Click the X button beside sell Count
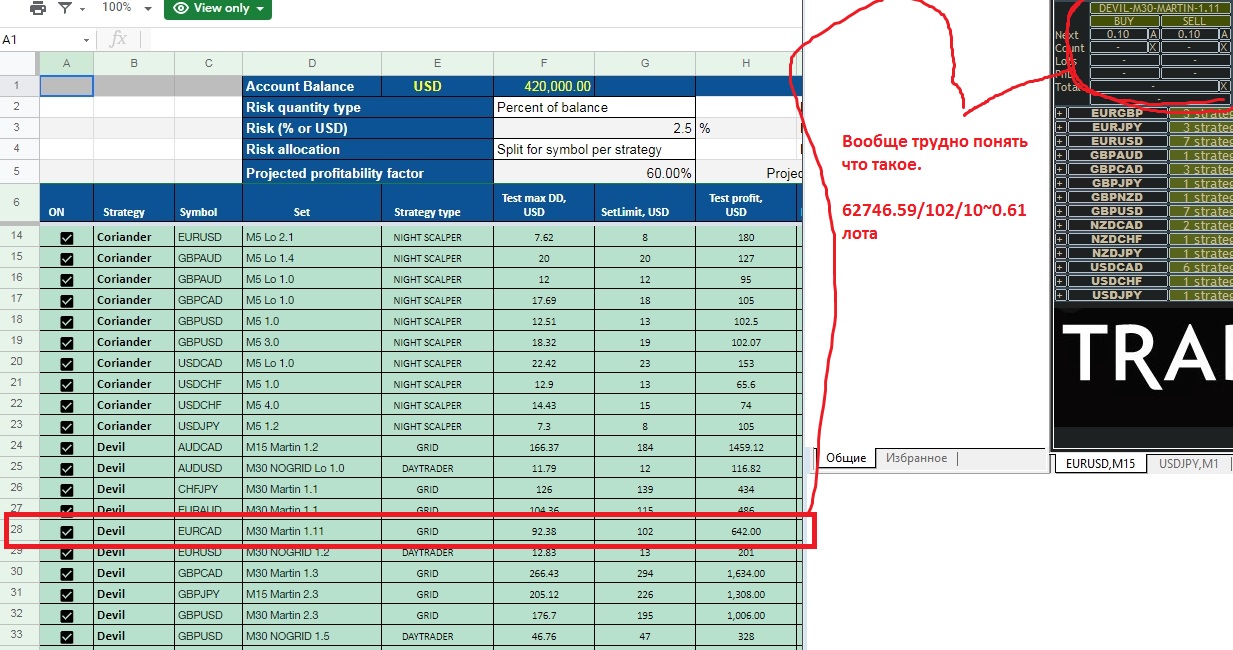1233x650 pixels. tap(1225, 47)
